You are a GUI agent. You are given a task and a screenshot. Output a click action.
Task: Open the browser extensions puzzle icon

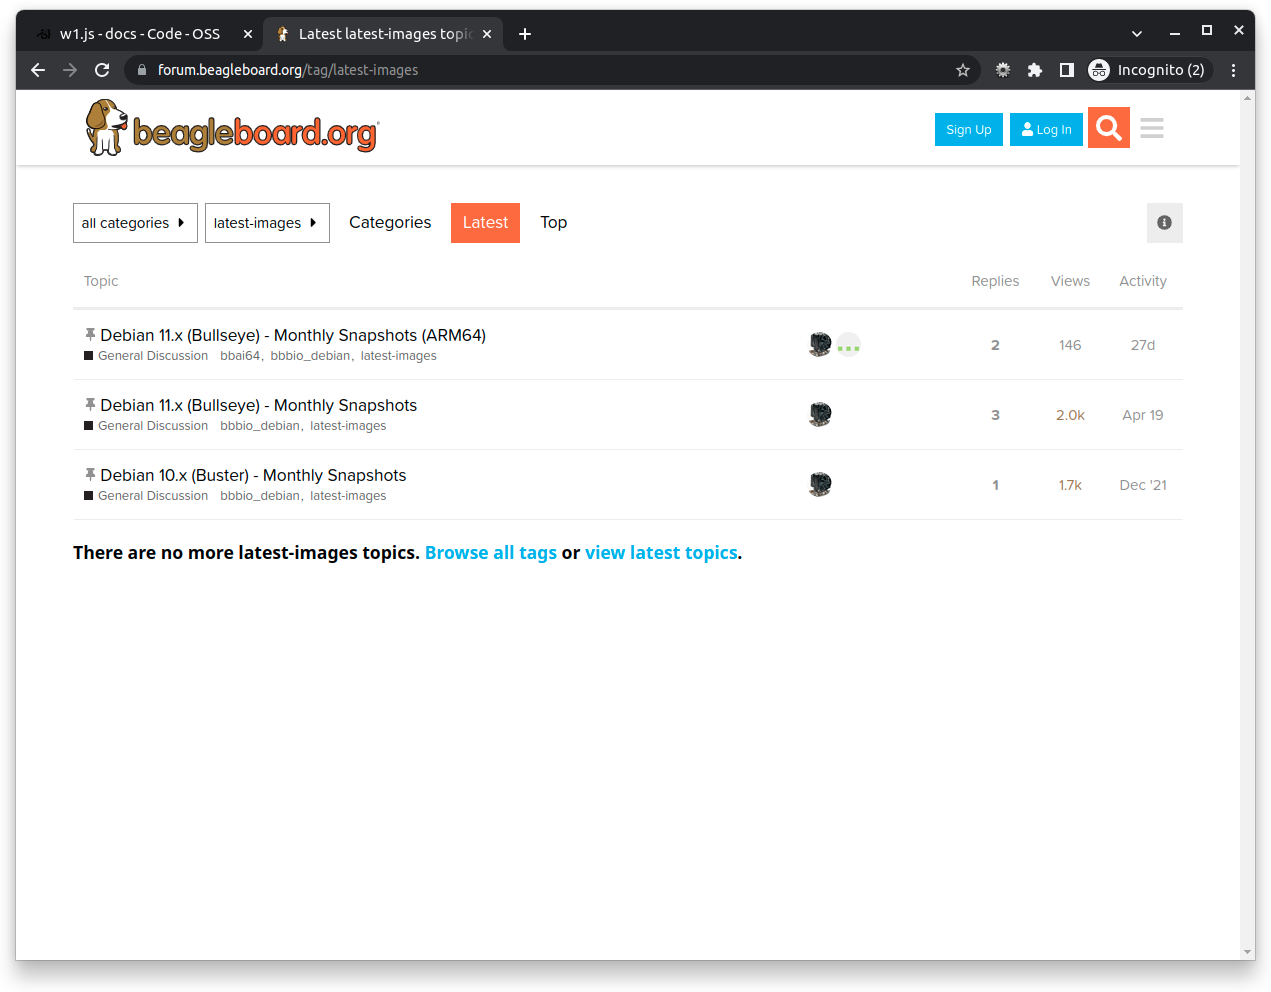pyautogui.click(x=1034, y=70)
